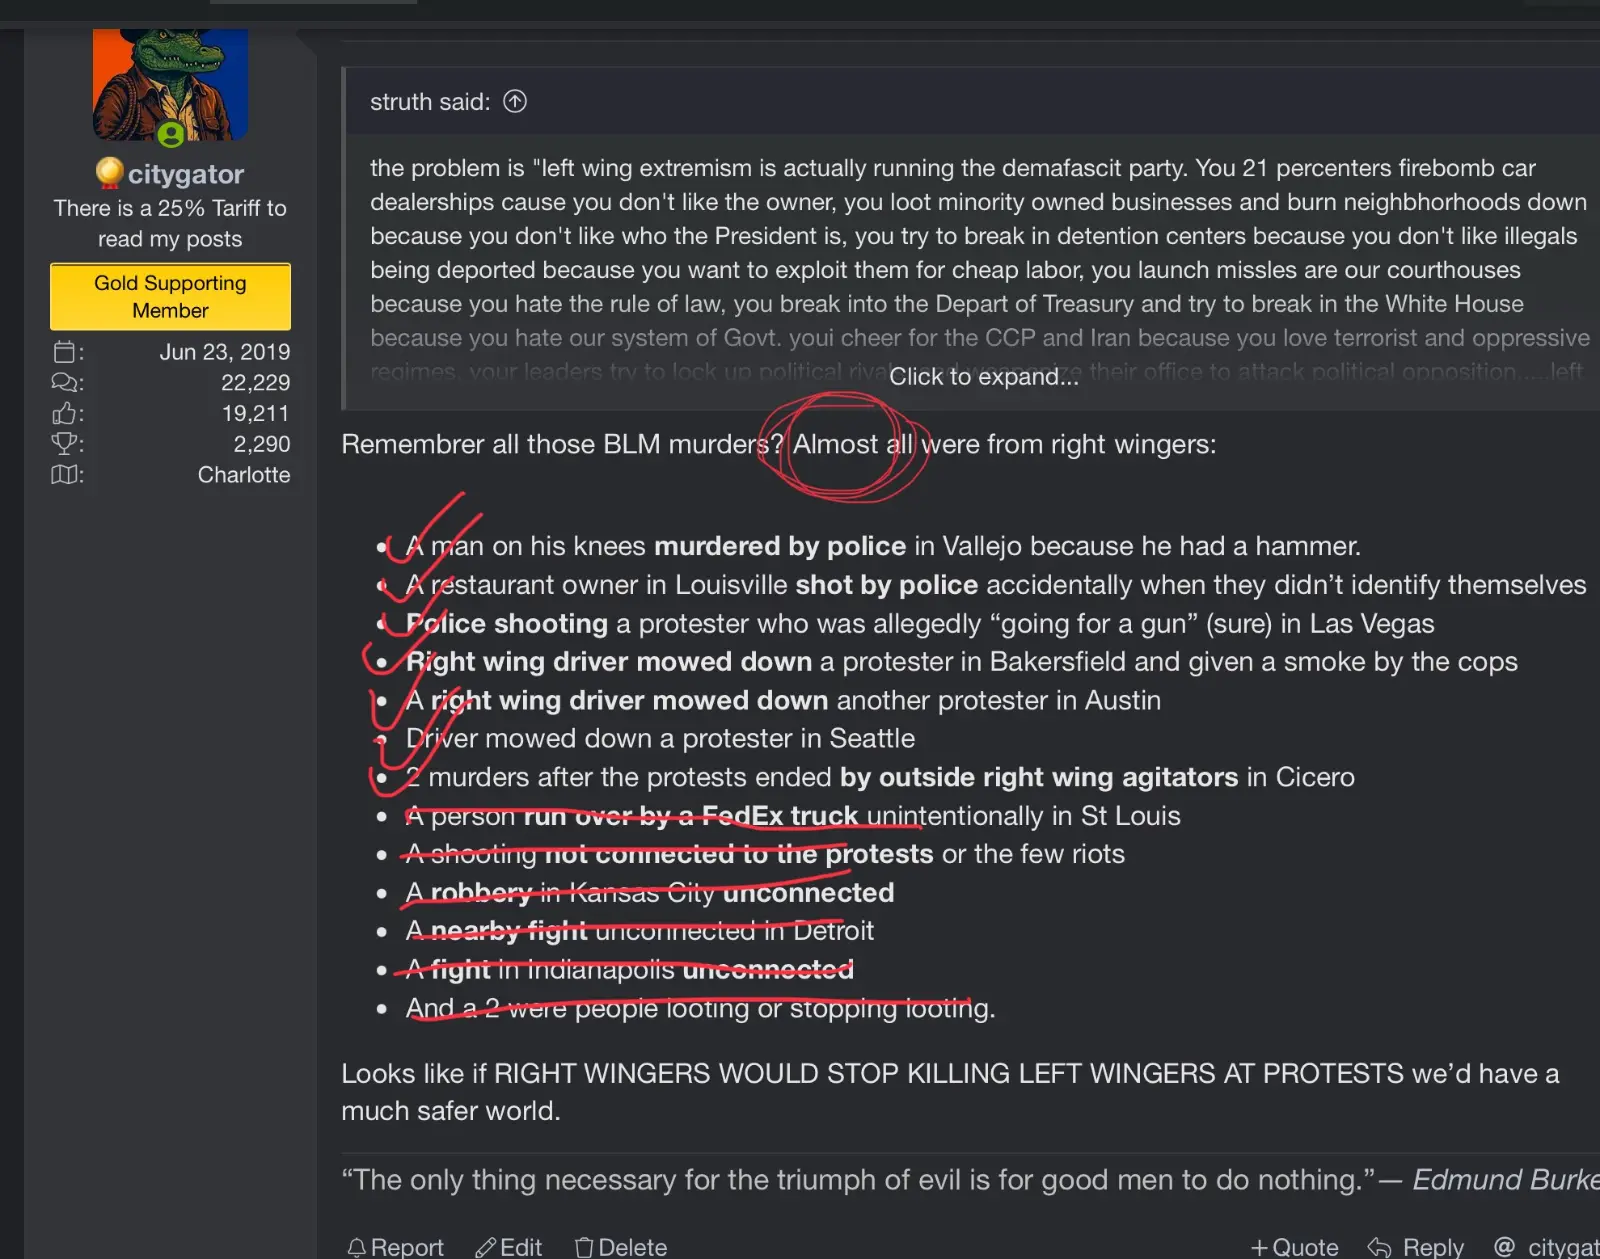This screenshot has width=1600, height=1259.
Task: Delete the post with the trash Delete button
Action: (621, 1247)
